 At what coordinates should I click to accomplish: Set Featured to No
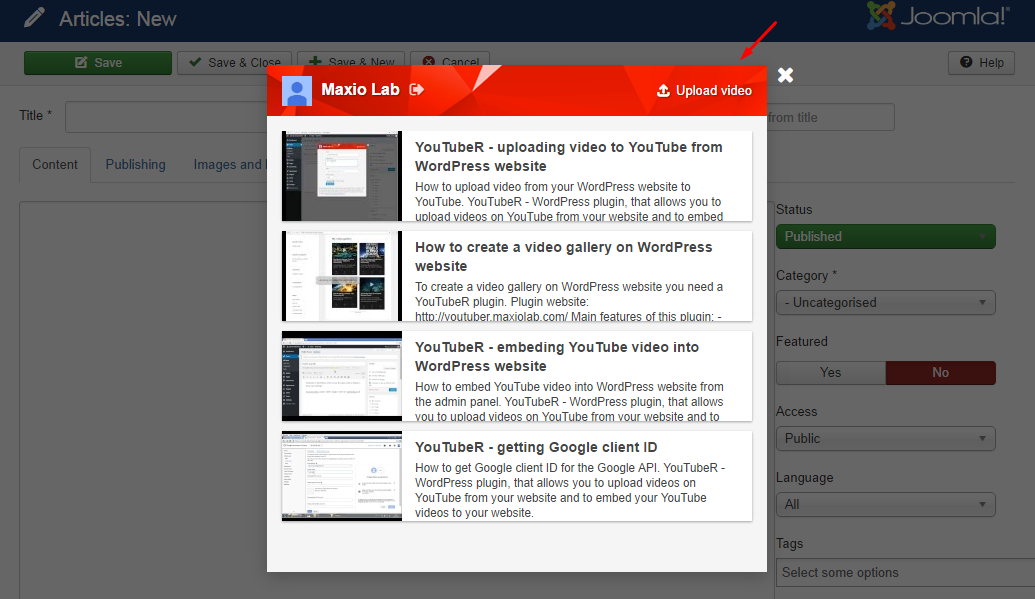point(940,373)
